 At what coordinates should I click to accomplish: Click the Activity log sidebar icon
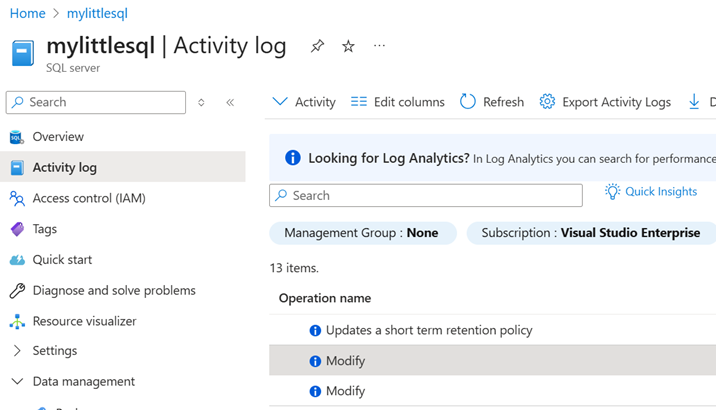17,168
